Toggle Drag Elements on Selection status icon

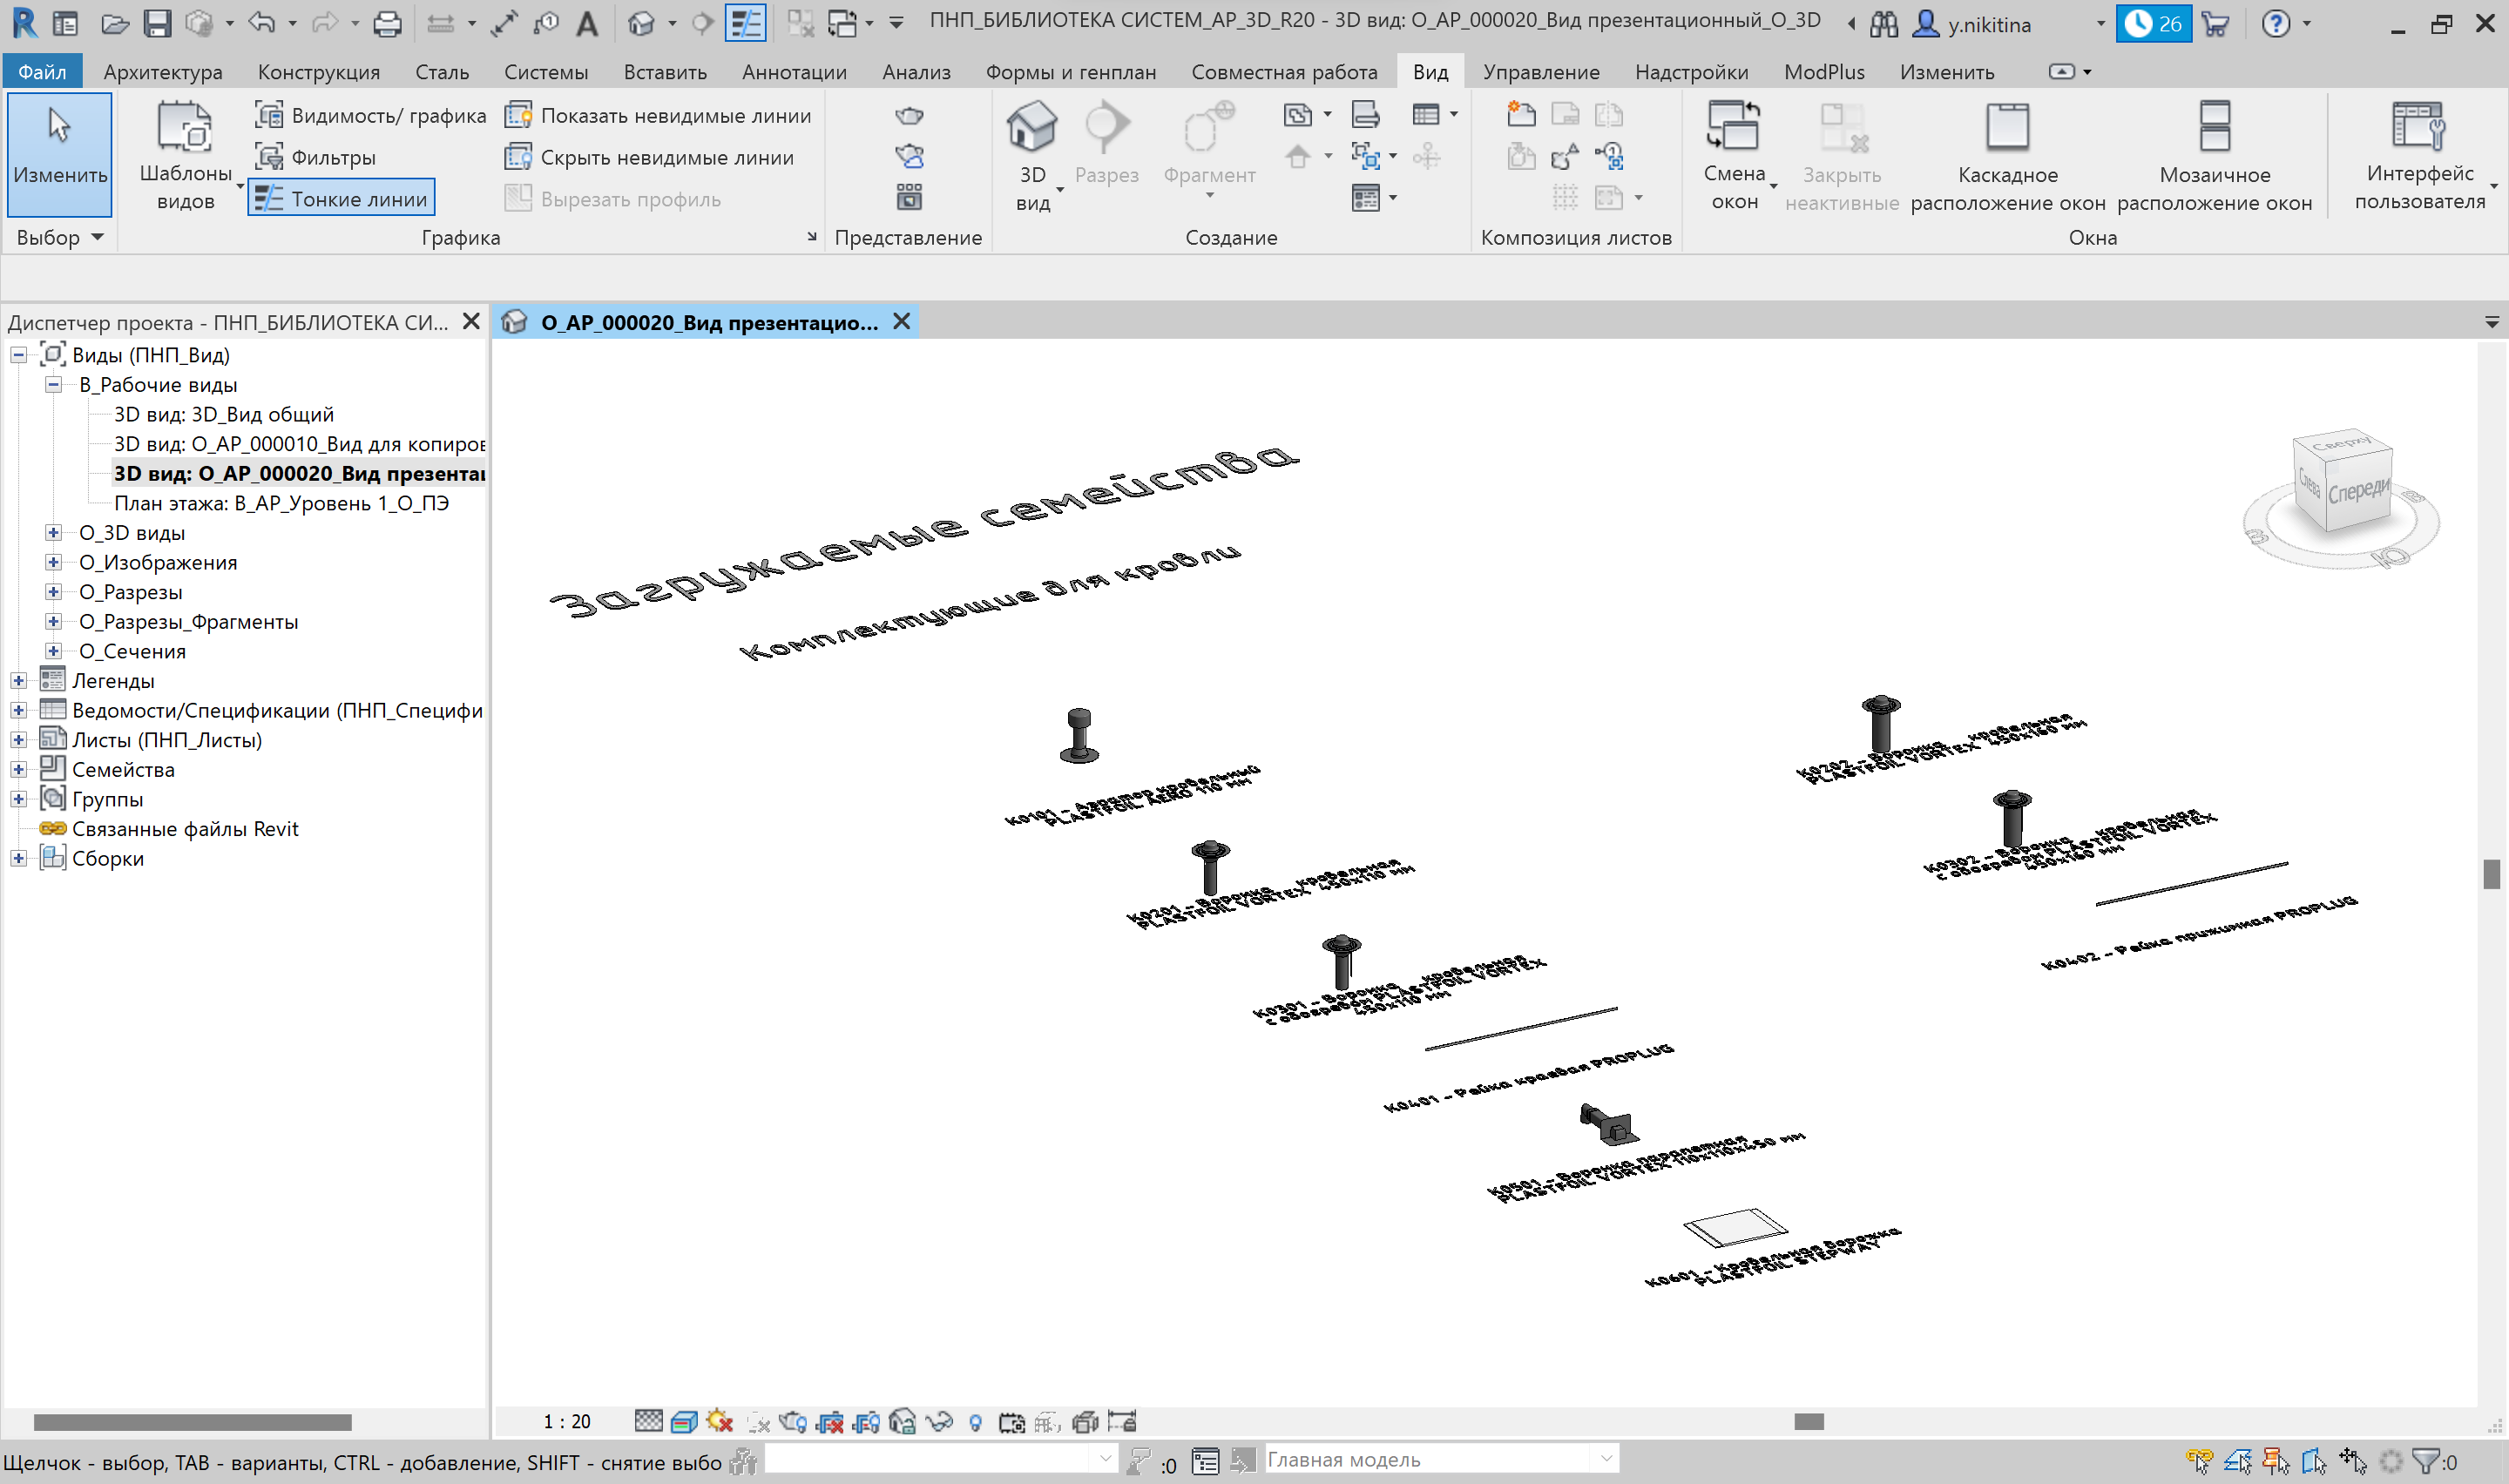click(x=2352, y=1461)
